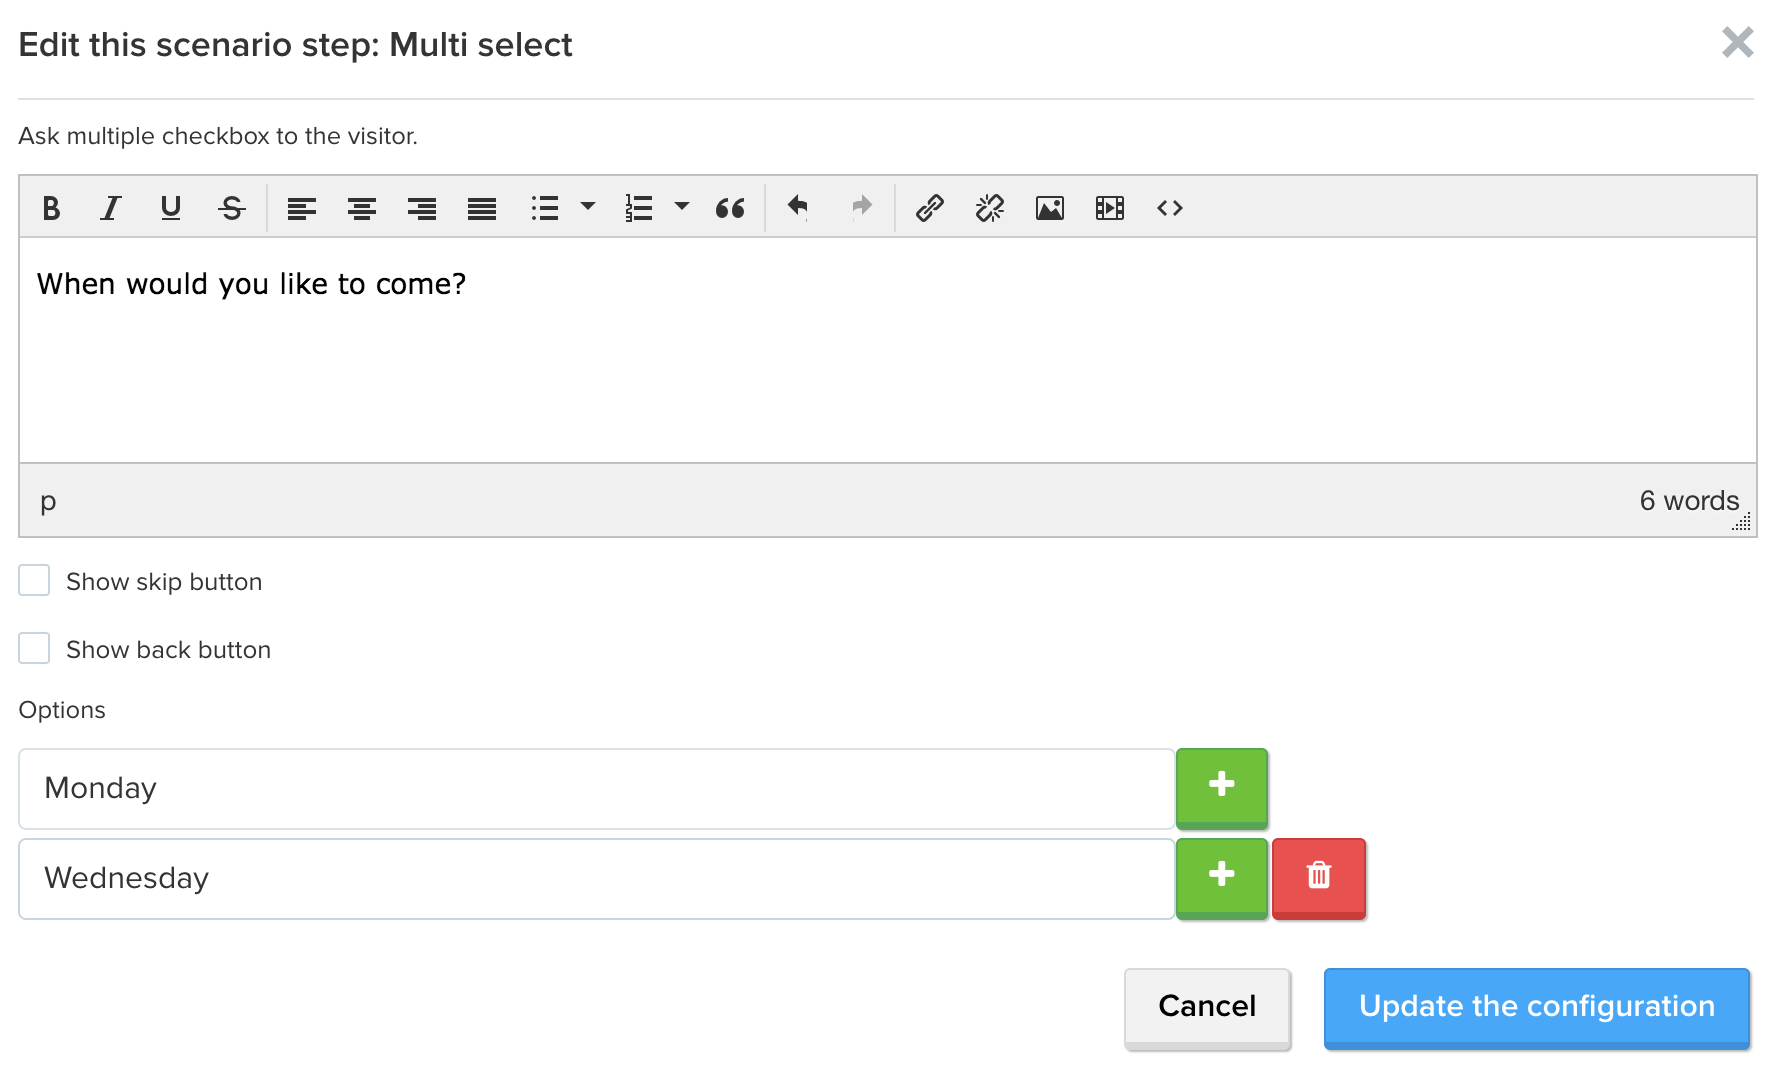Apply italic formatting
This screenshot has width=1776, height=1074.
[111, 208]
